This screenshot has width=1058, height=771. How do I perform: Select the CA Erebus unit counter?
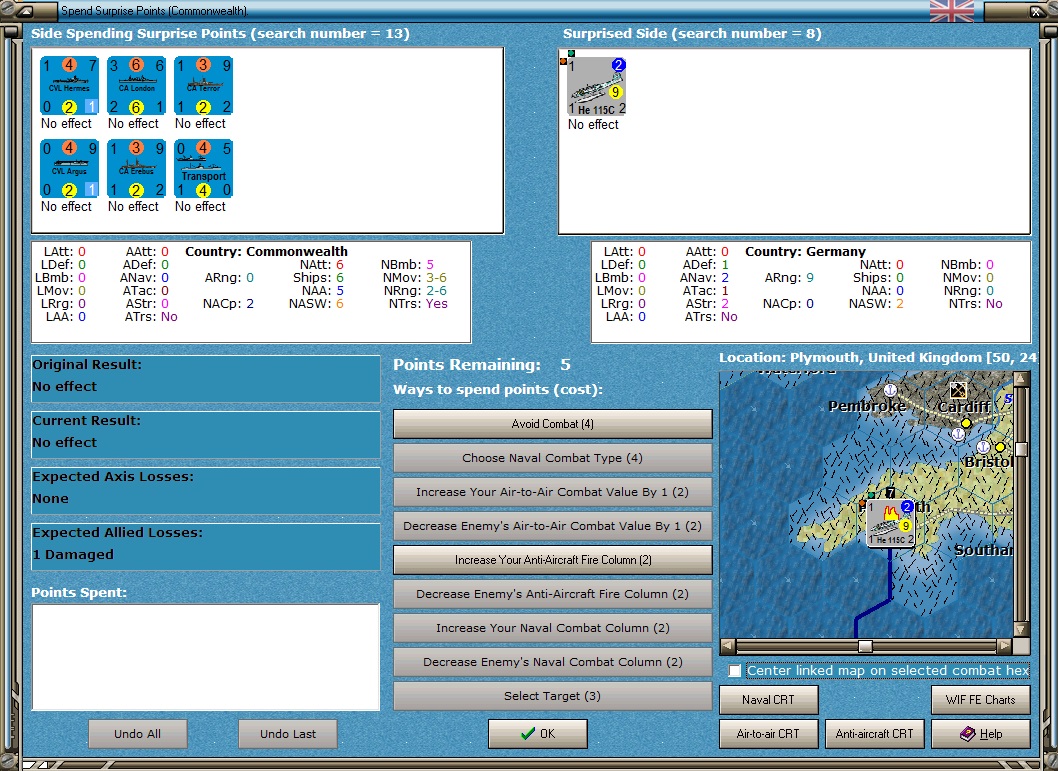136,169
